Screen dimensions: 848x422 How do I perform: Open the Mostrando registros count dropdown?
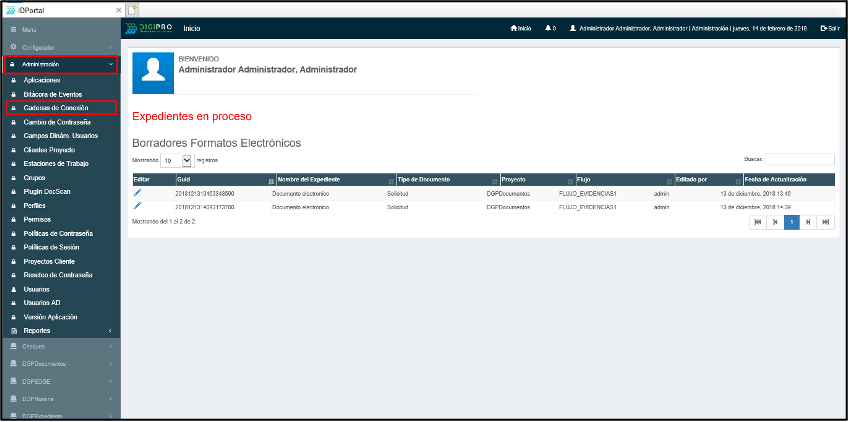coord(177,159)
